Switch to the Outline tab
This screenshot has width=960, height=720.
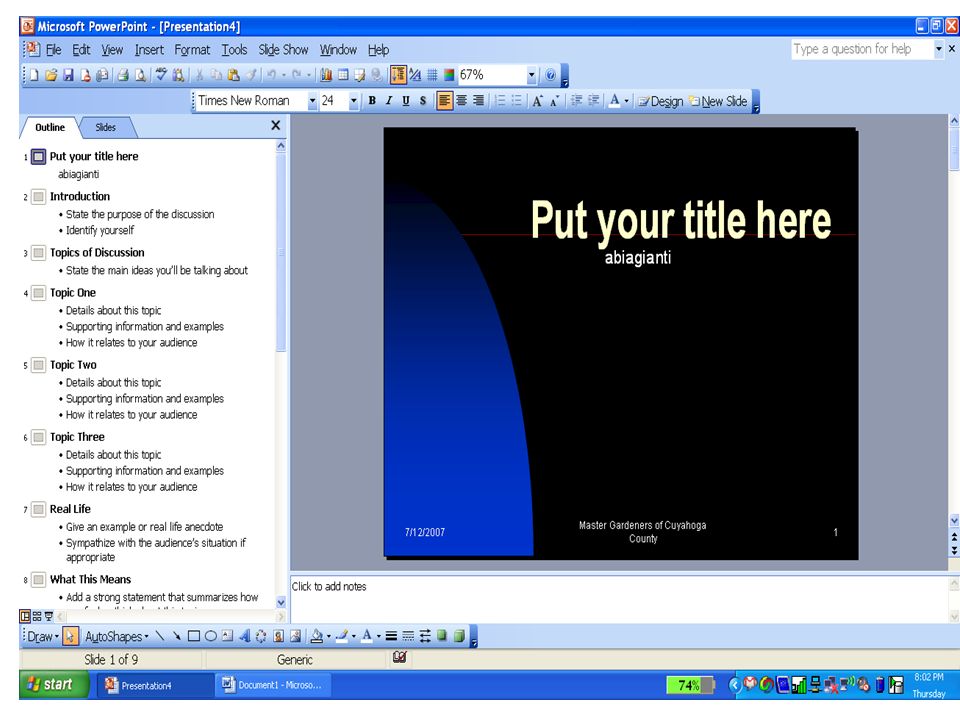point(50,127)
